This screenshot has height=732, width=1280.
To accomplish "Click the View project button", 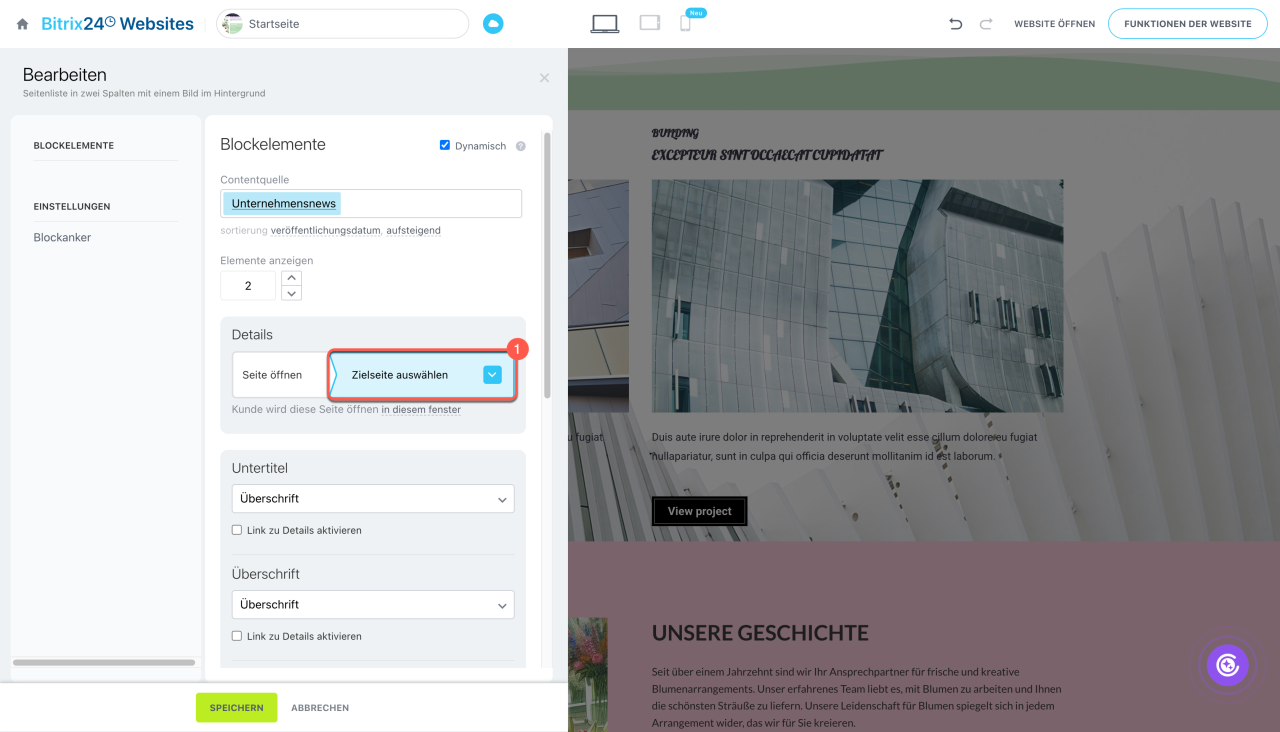I will tap(700, 511).
